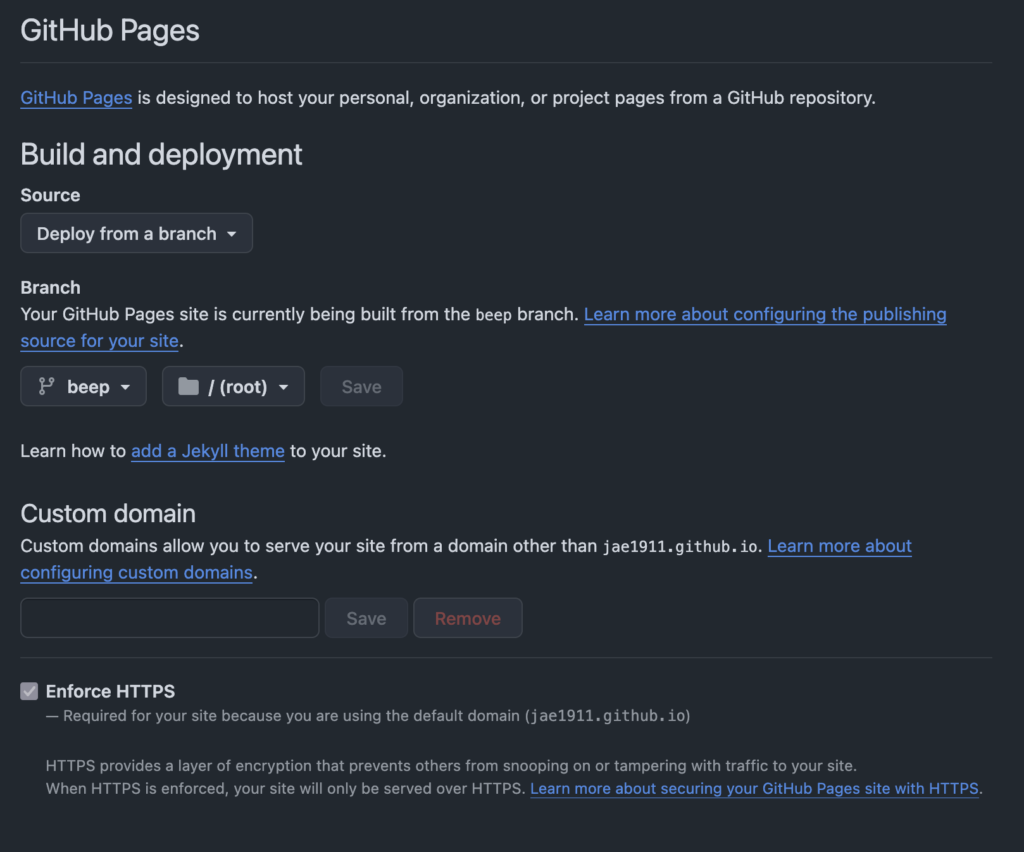Click the add a Jekyll theme link
This screenshot has width=1024, height=852.
[x=207, y=451]
